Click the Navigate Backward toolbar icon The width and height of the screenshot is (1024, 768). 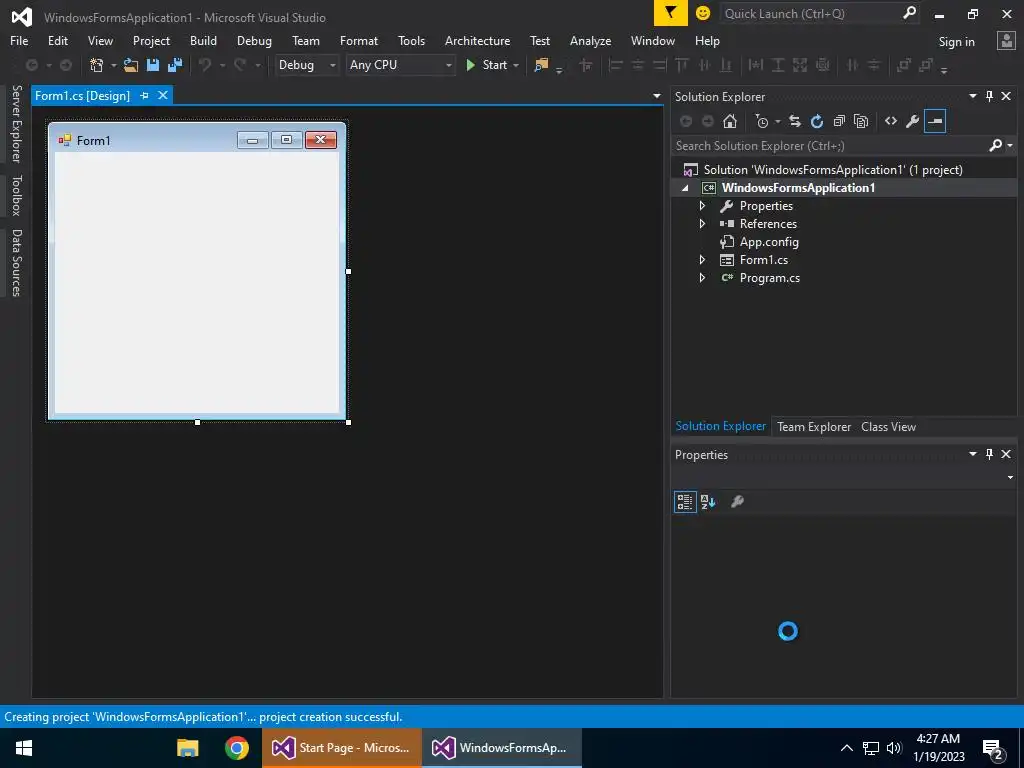(x=31, y=65)
